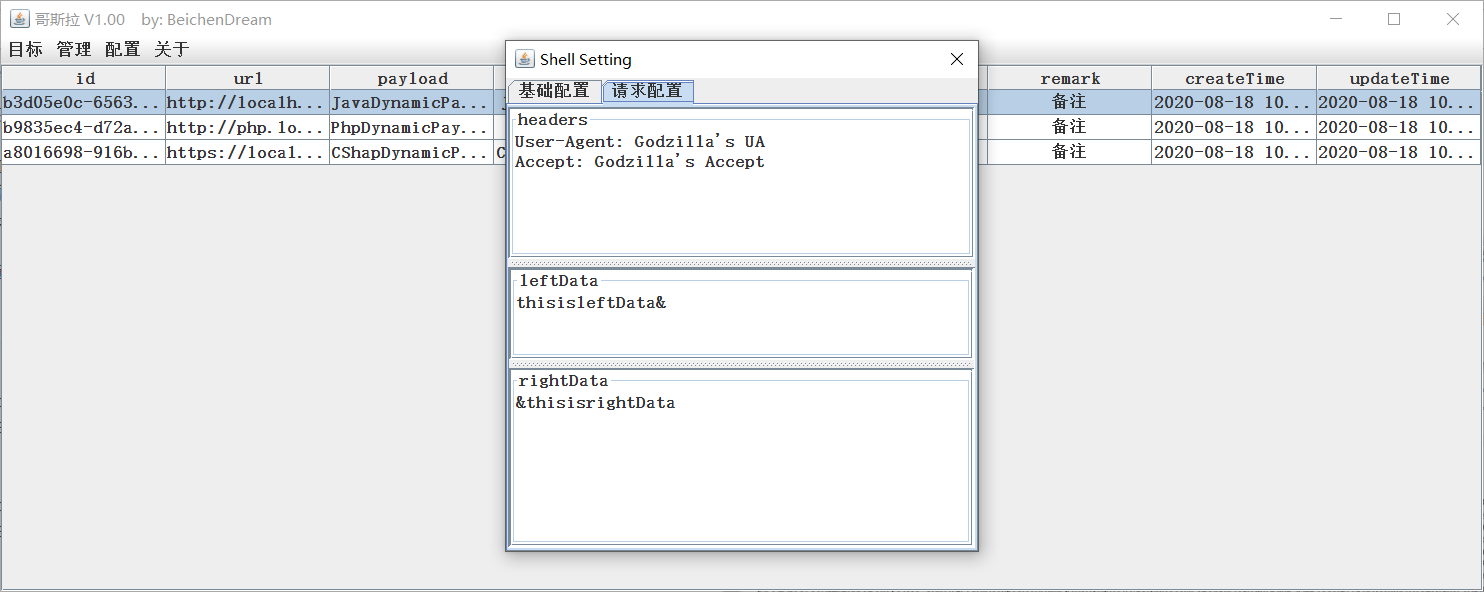Screen dimensions: 1484x592
Task: Switch to the 基础配置 tab
Action: pos(555,91)
